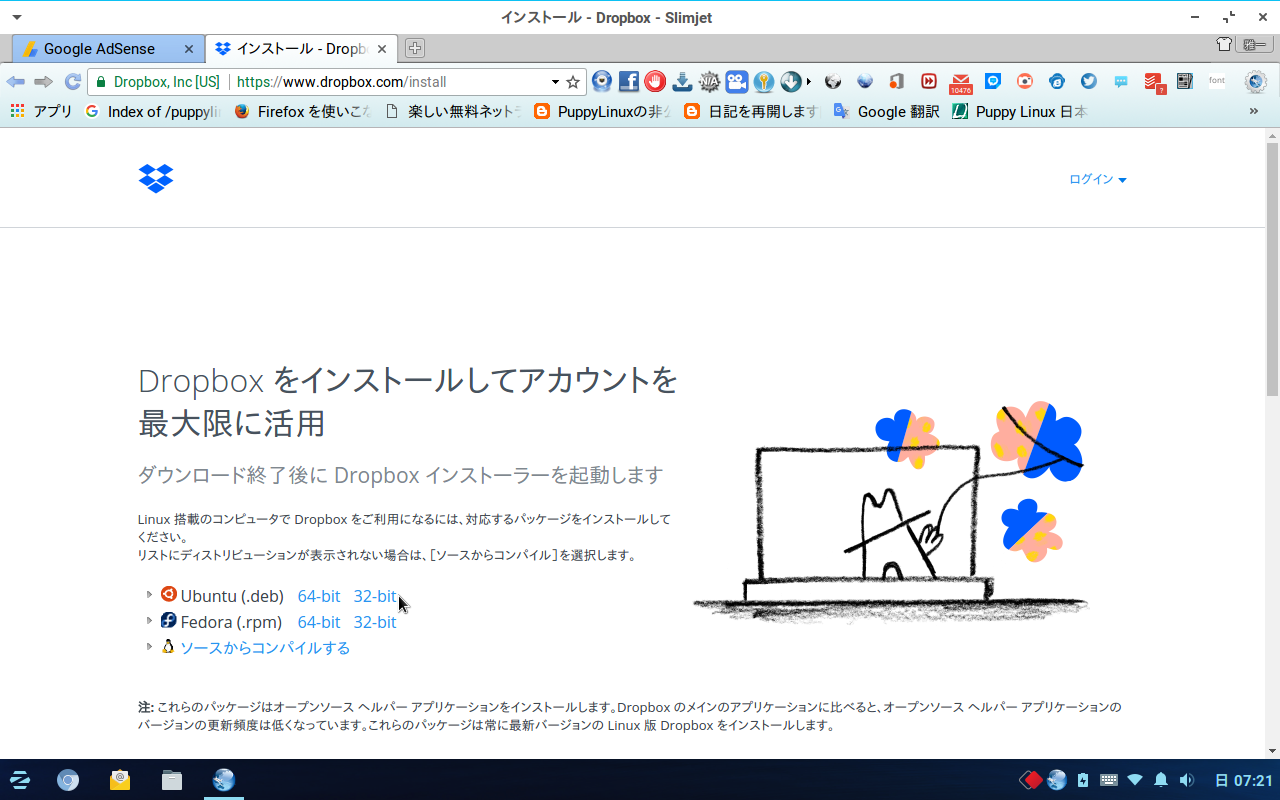Click the round blue download-arrow icon

[x=791, y=82]
